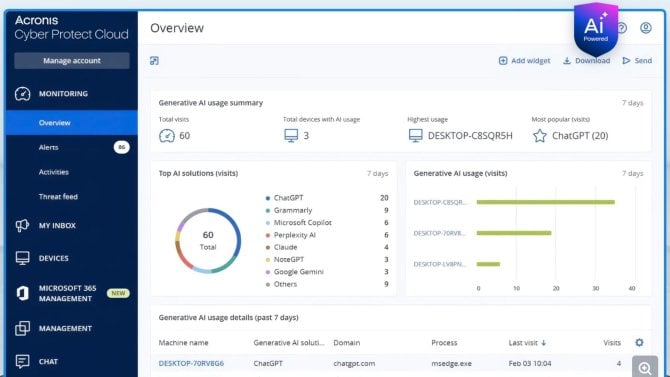This screenshot has height=377, width=670.
Task: Click the Visits column header
Action: point(612,343)
